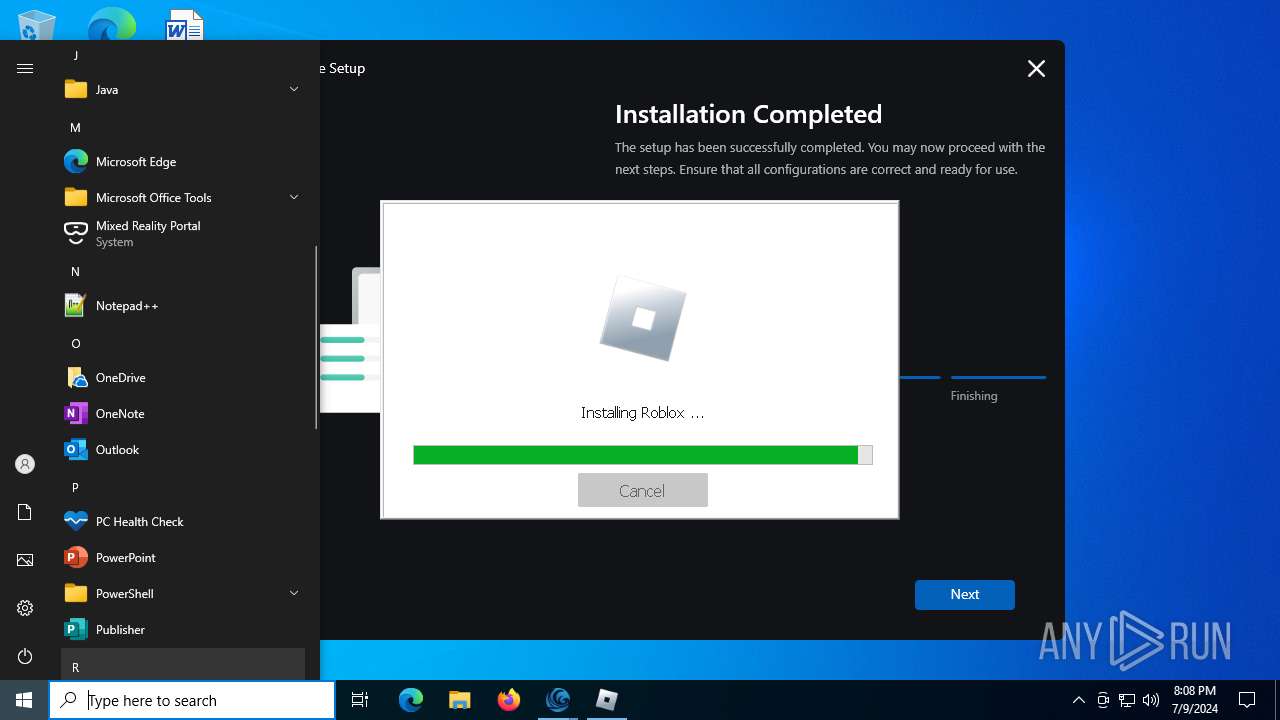This screenshot has width=1280, height=720.
Task: Open Settings gear in Start sidebar
Action: click(x=25, y=608)
